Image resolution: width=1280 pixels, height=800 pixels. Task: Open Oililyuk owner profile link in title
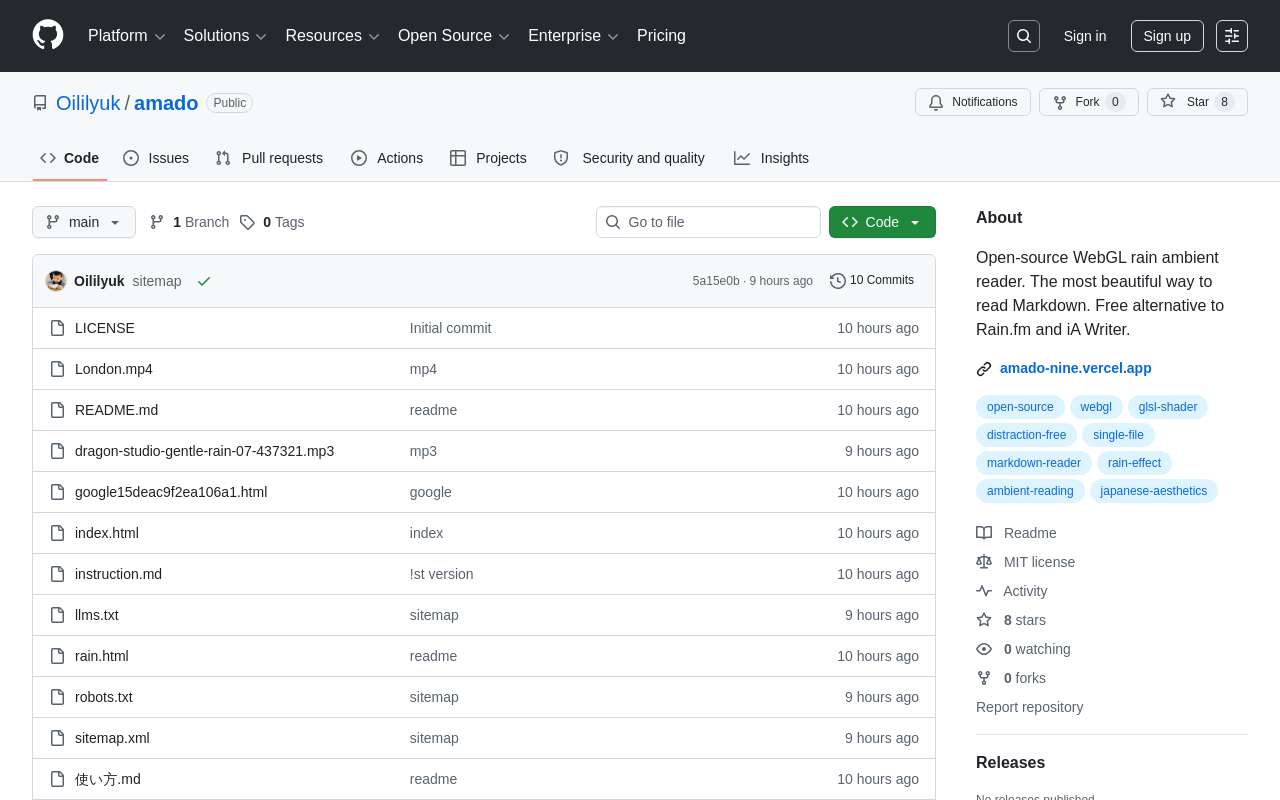point(88,103)
